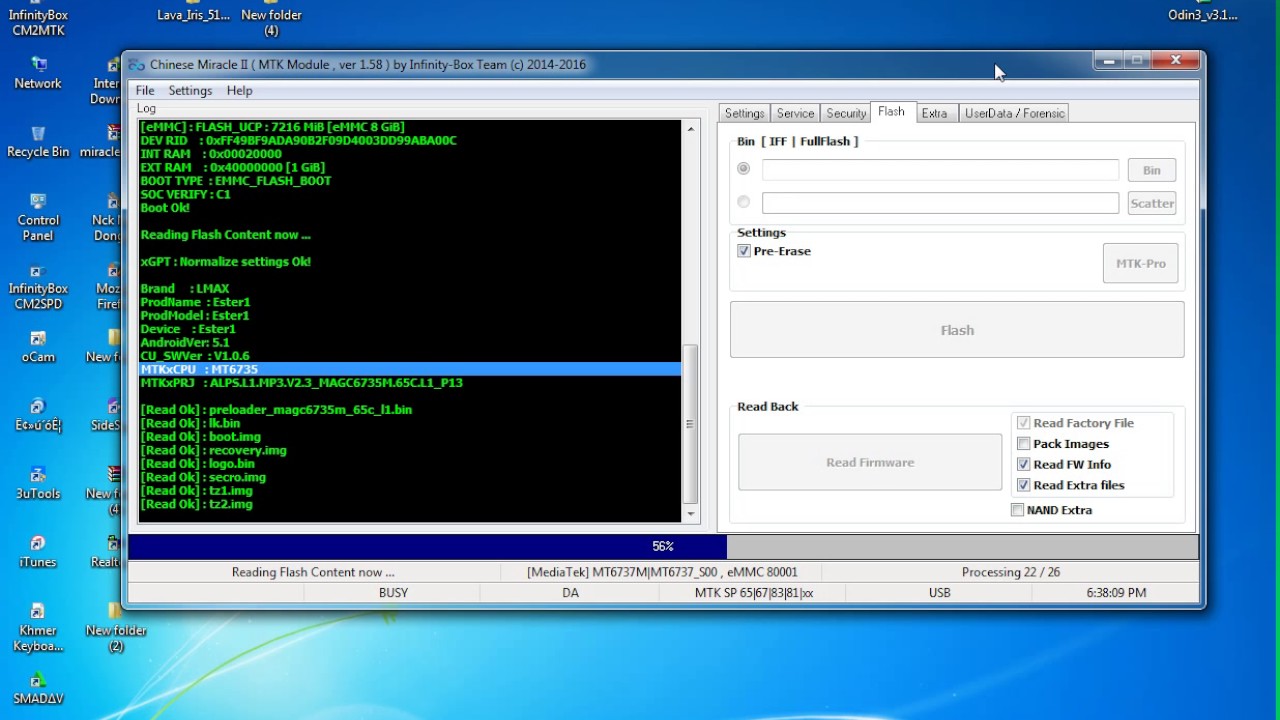Launch 3uTools desktop shortcut

[38, 484]
